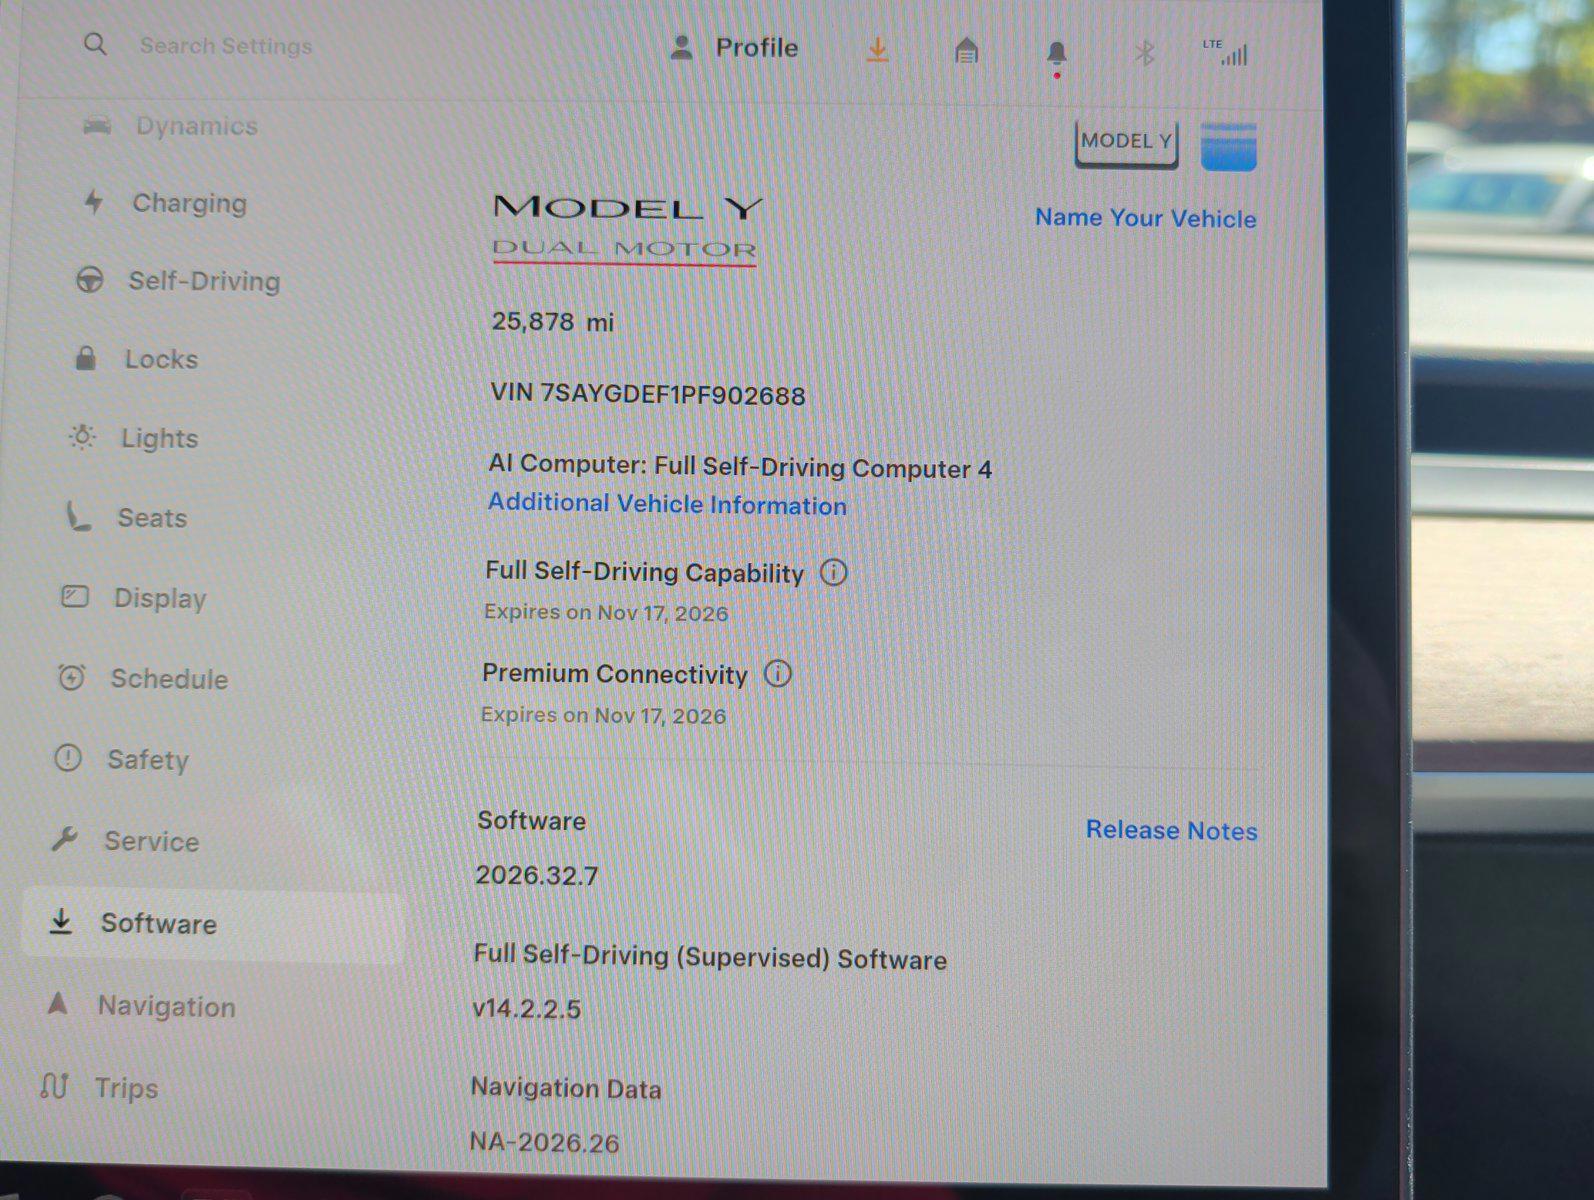
Task: Open the software download arrow icon in top bar
Action: point(877,49)
